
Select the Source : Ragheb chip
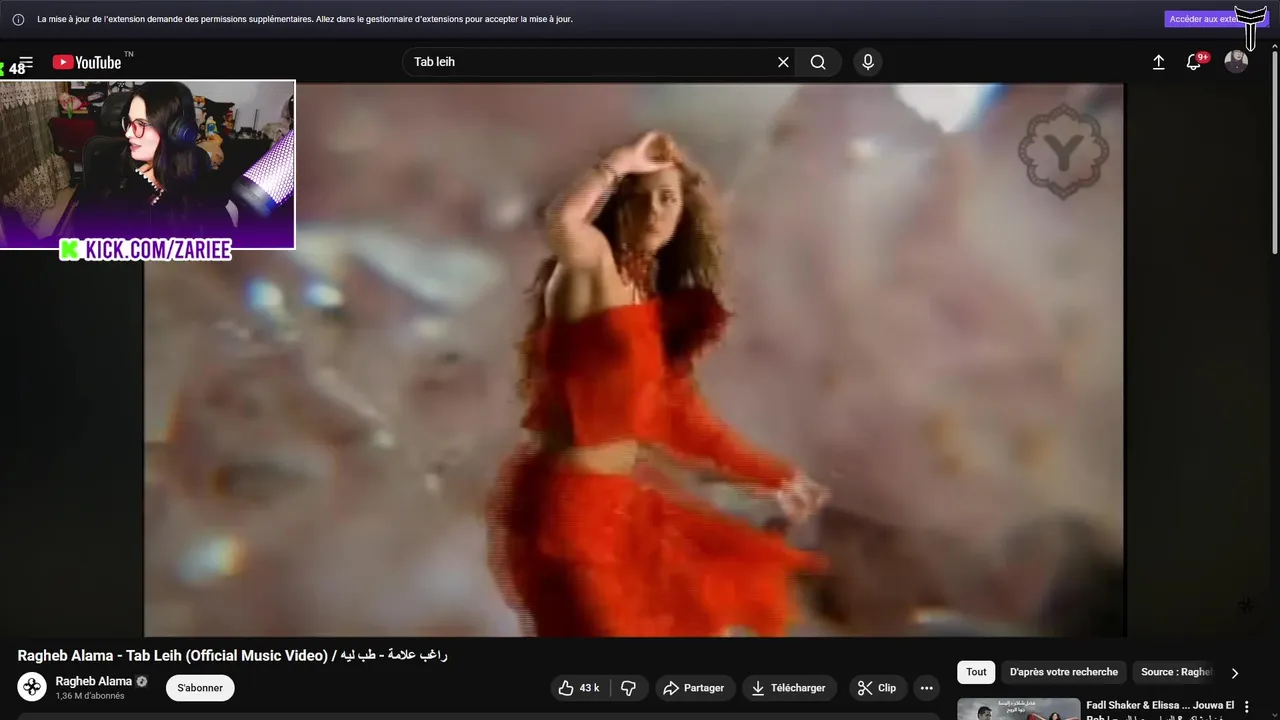[x=1176, y=672]
